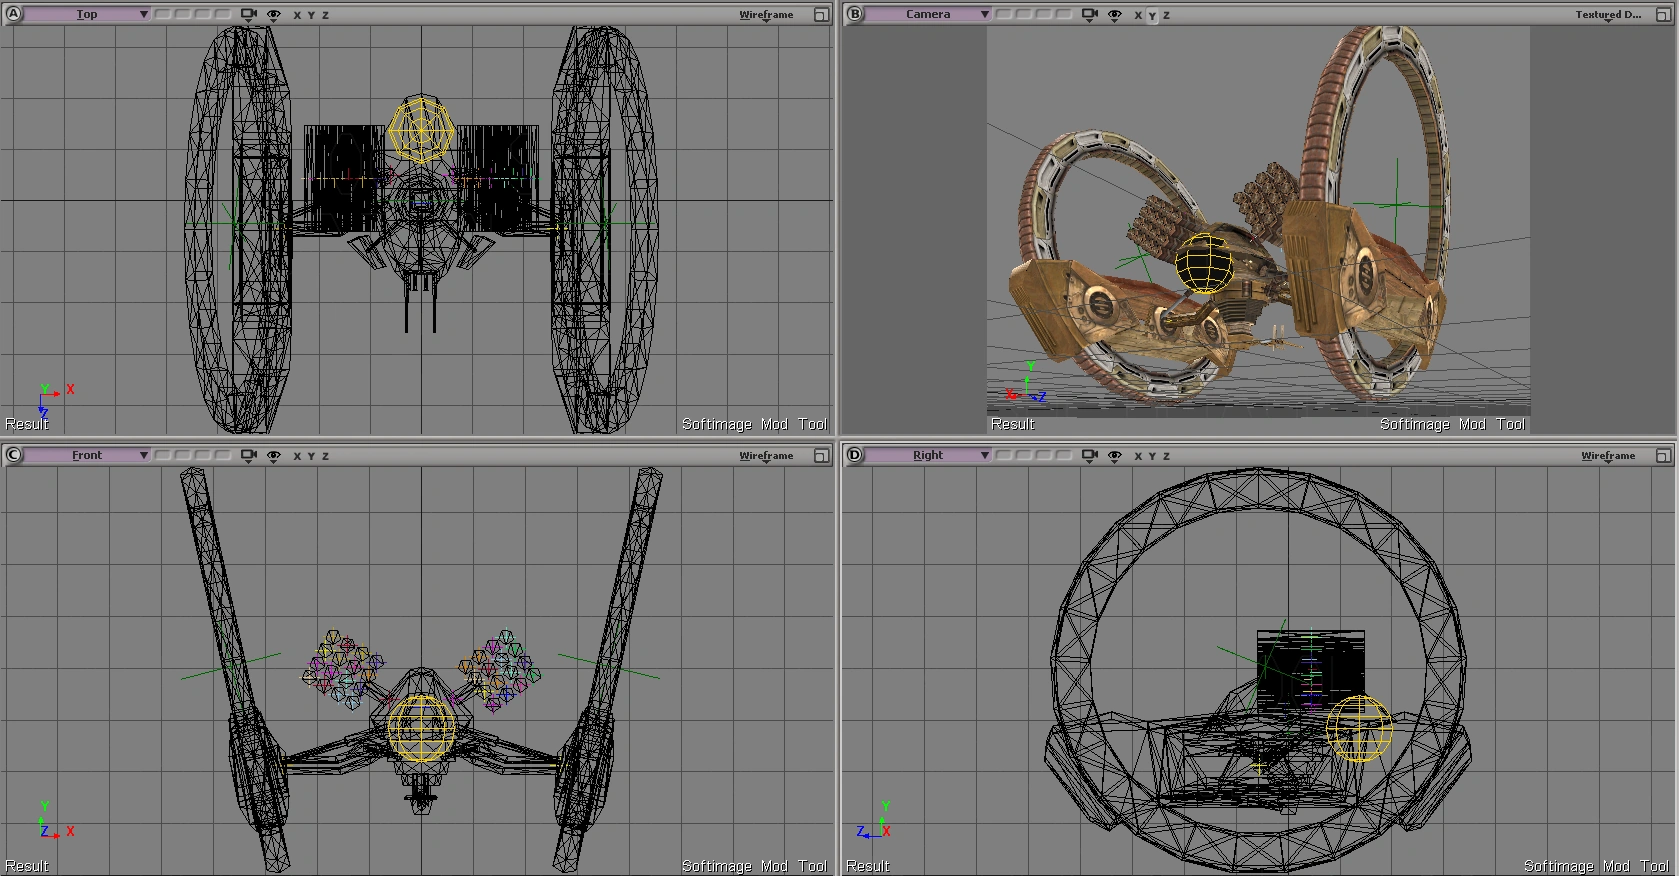Click first memo camera slot in Front viewport
This screenshot has height=876, width=1679.
coord(162,456)
